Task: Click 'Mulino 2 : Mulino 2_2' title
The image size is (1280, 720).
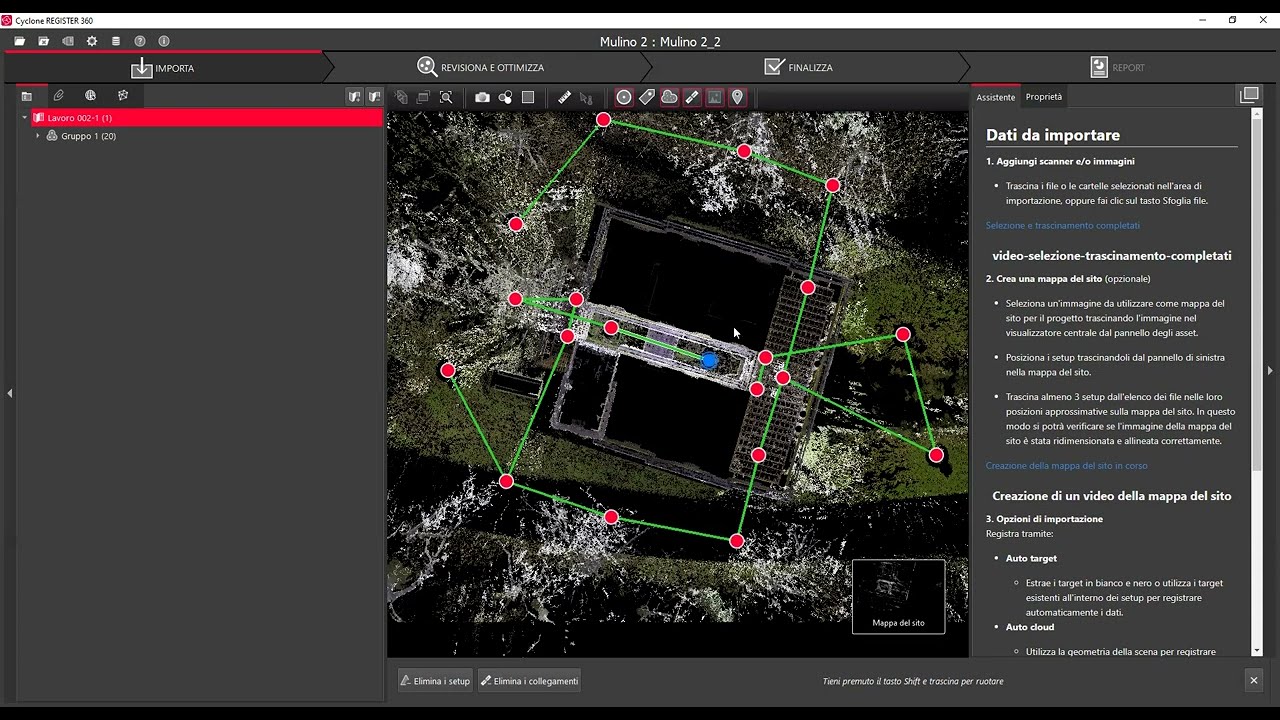Action: [x=660, y=42]
